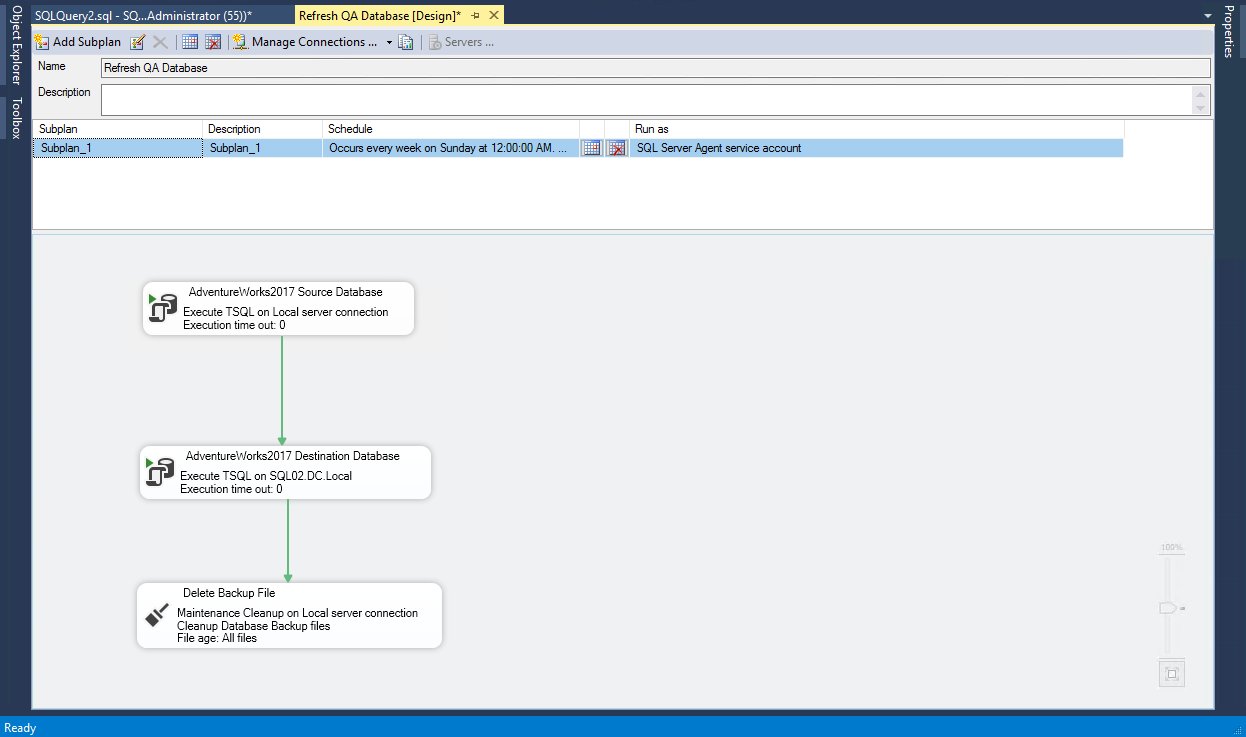Open Subplan Schedule calendar icon in toolbar
The image size is (1246, 737).
[x=190, y=42]
